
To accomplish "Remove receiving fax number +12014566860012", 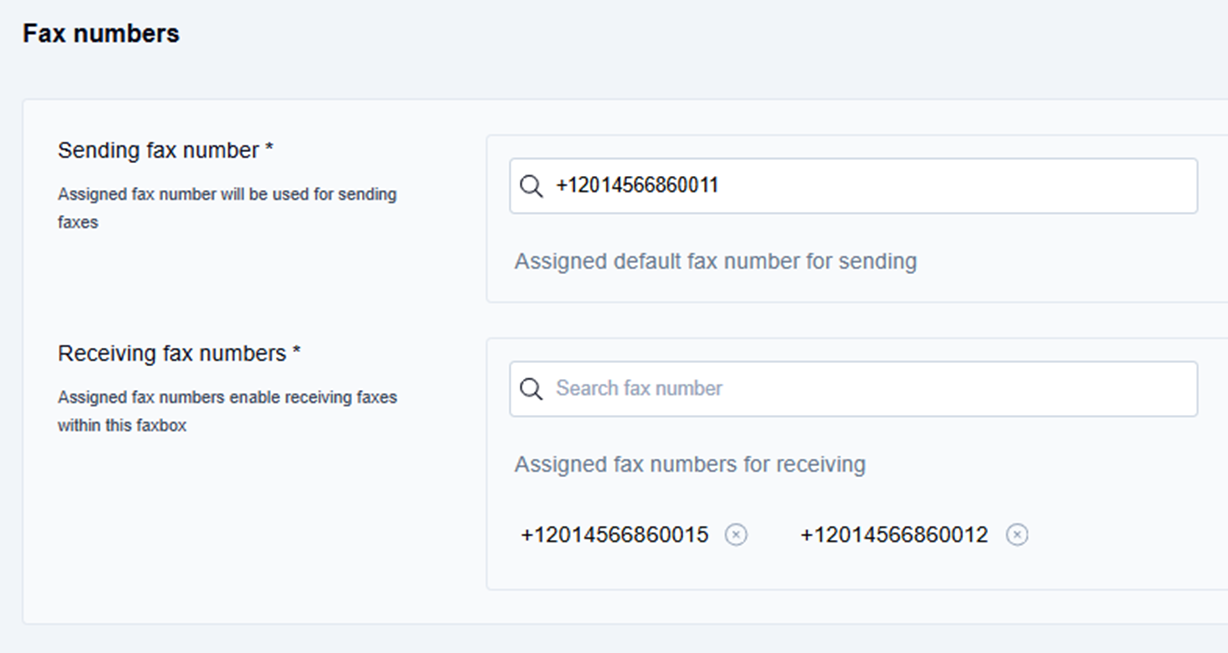I will [x=1017, y=535].
